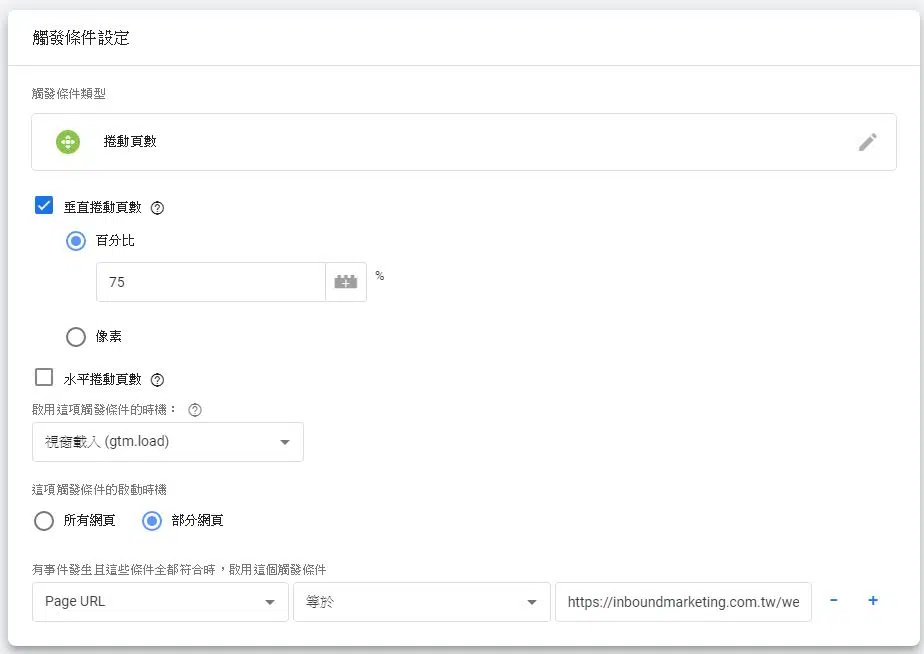Click the pencil edit icon for trigger type
Screen dimensions: 924x654
click(x=867, y=142)
